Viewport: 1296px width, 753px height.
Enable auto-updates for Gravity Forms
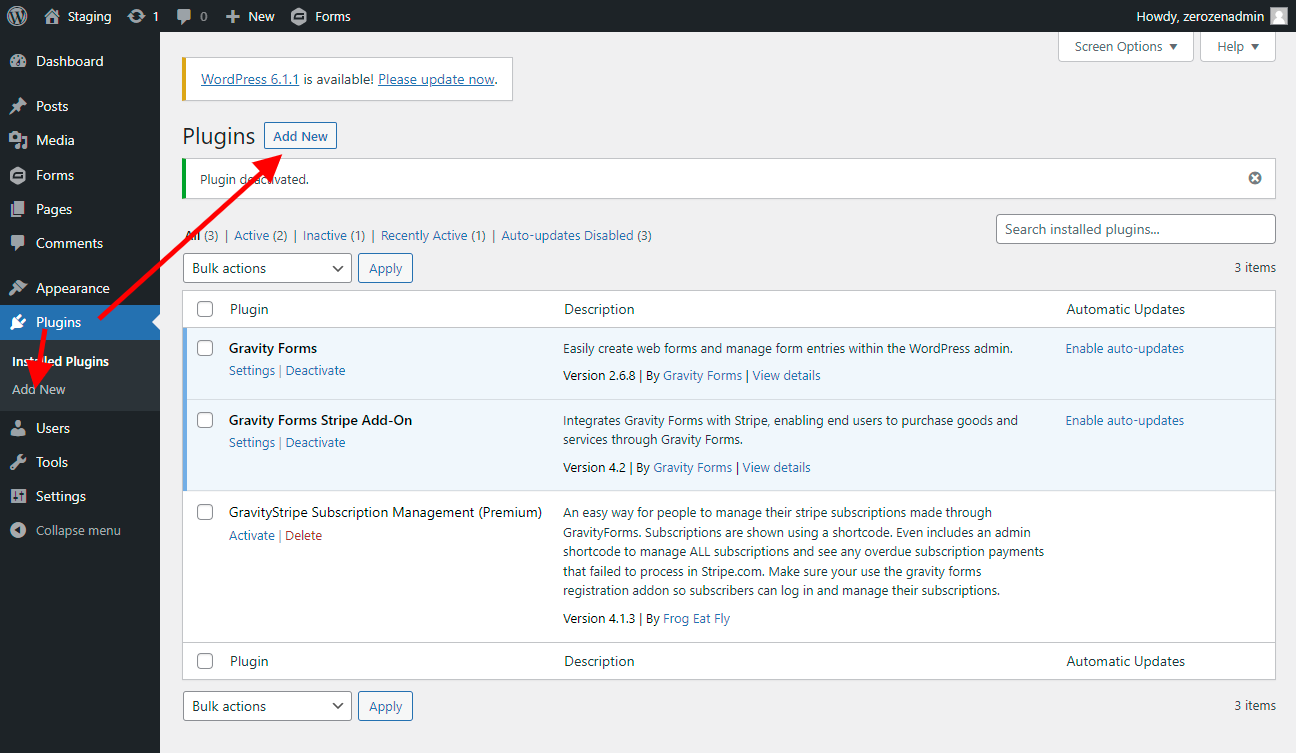[1125, 348]
